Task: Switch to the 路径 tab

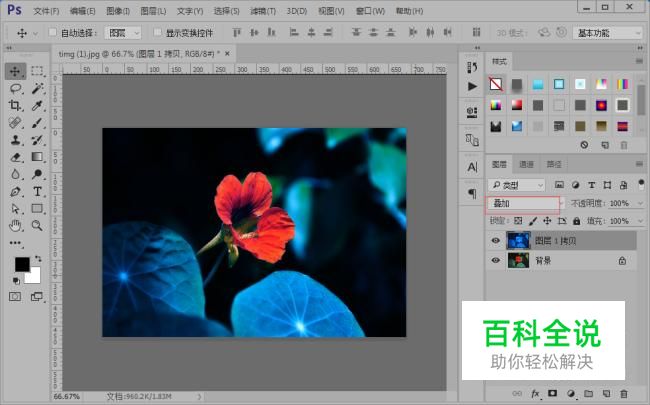Action: (x=554, y=165)
